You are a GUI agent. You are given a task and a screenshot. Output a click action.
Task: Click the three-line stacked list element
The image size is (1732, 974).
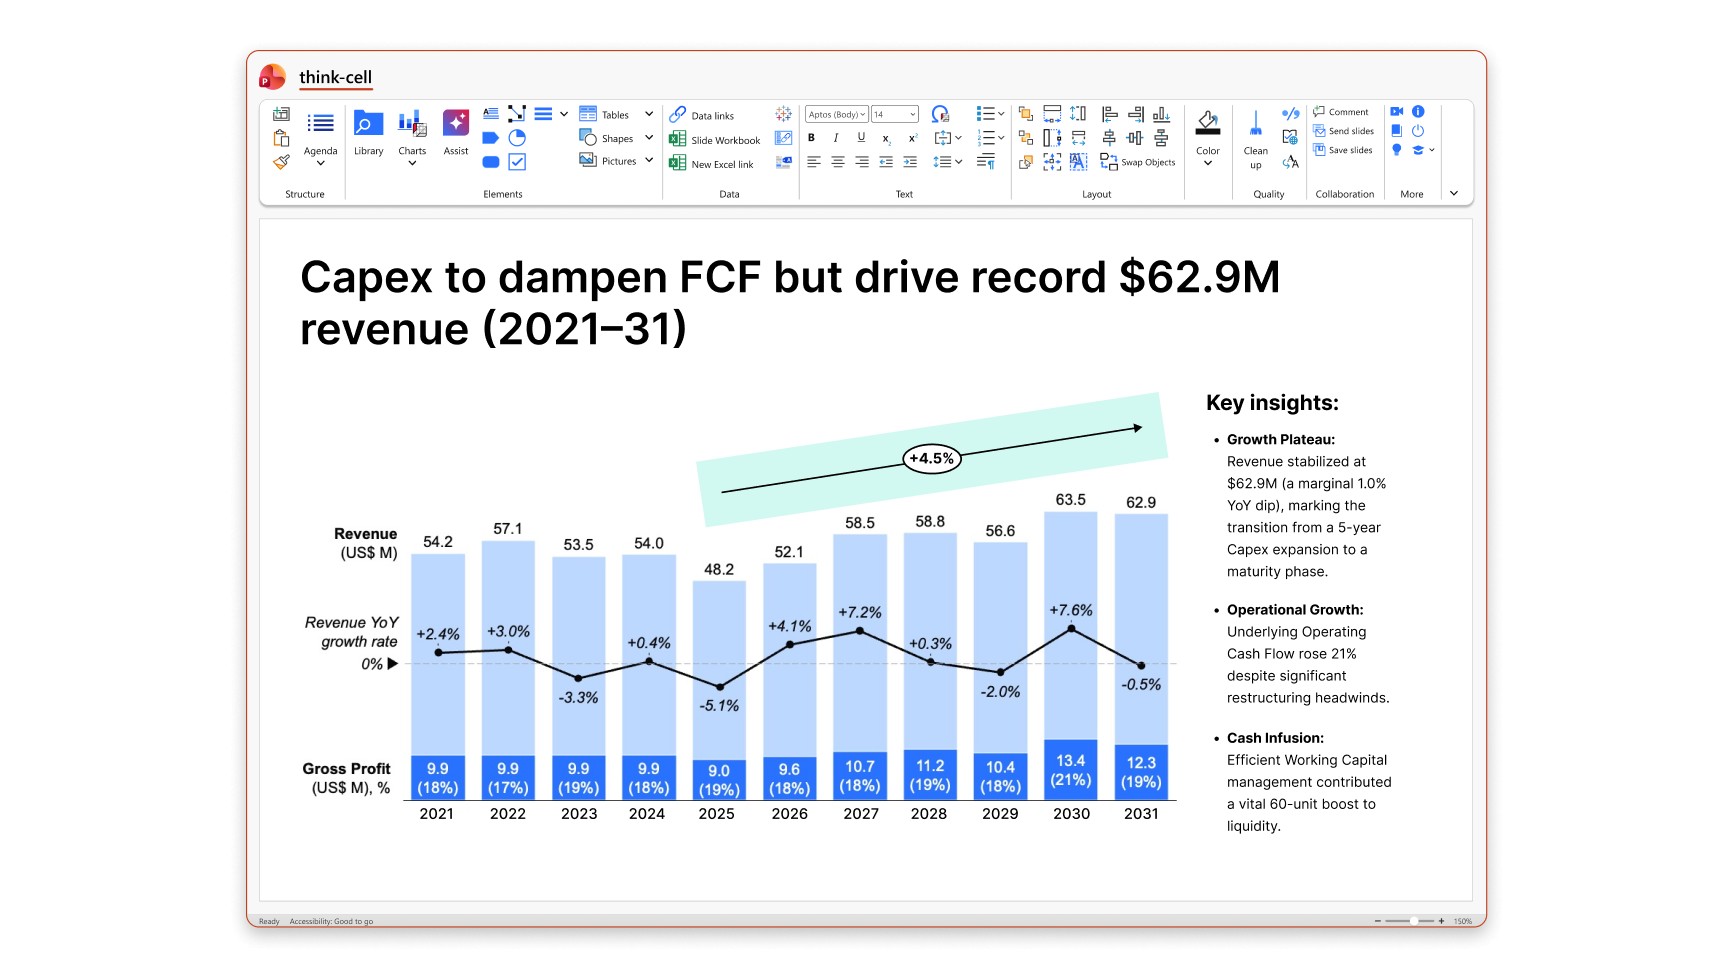click(543, 114)
